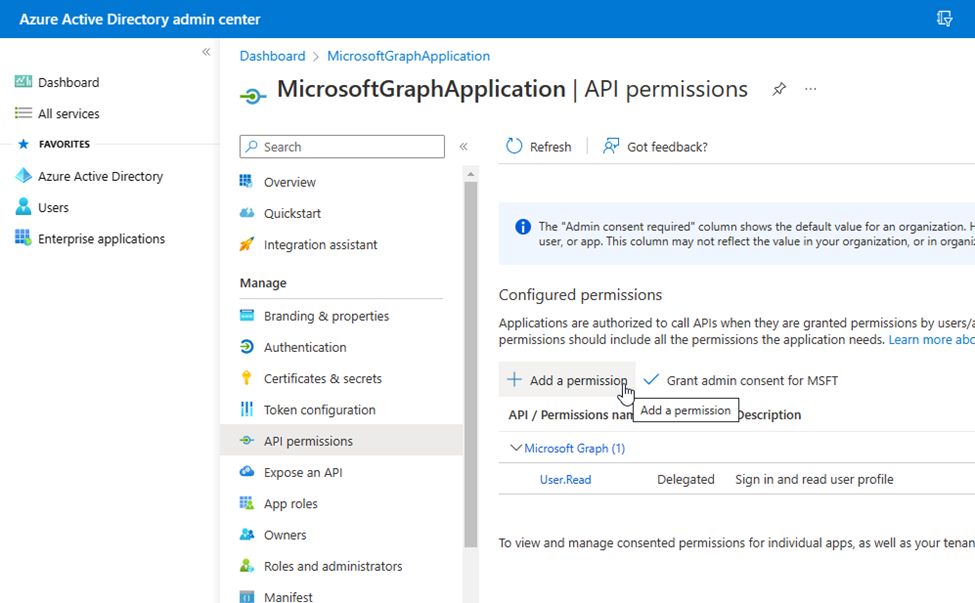Screen dimensions: 975x603
Task: Open the App roles page
Action: click(x=290, y=504)
